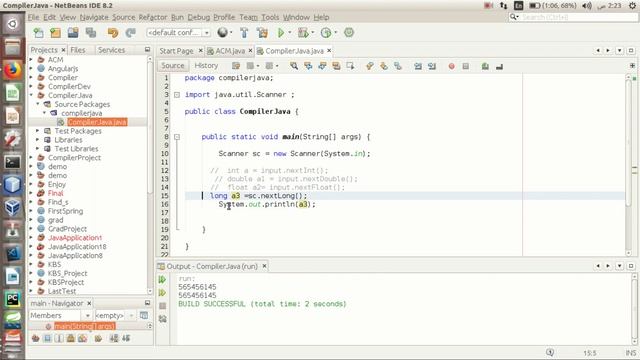Click the Undo arrow in toolbar
Image resolution: width=640 pixels, height=360 pixels.
tap(113, 33)
